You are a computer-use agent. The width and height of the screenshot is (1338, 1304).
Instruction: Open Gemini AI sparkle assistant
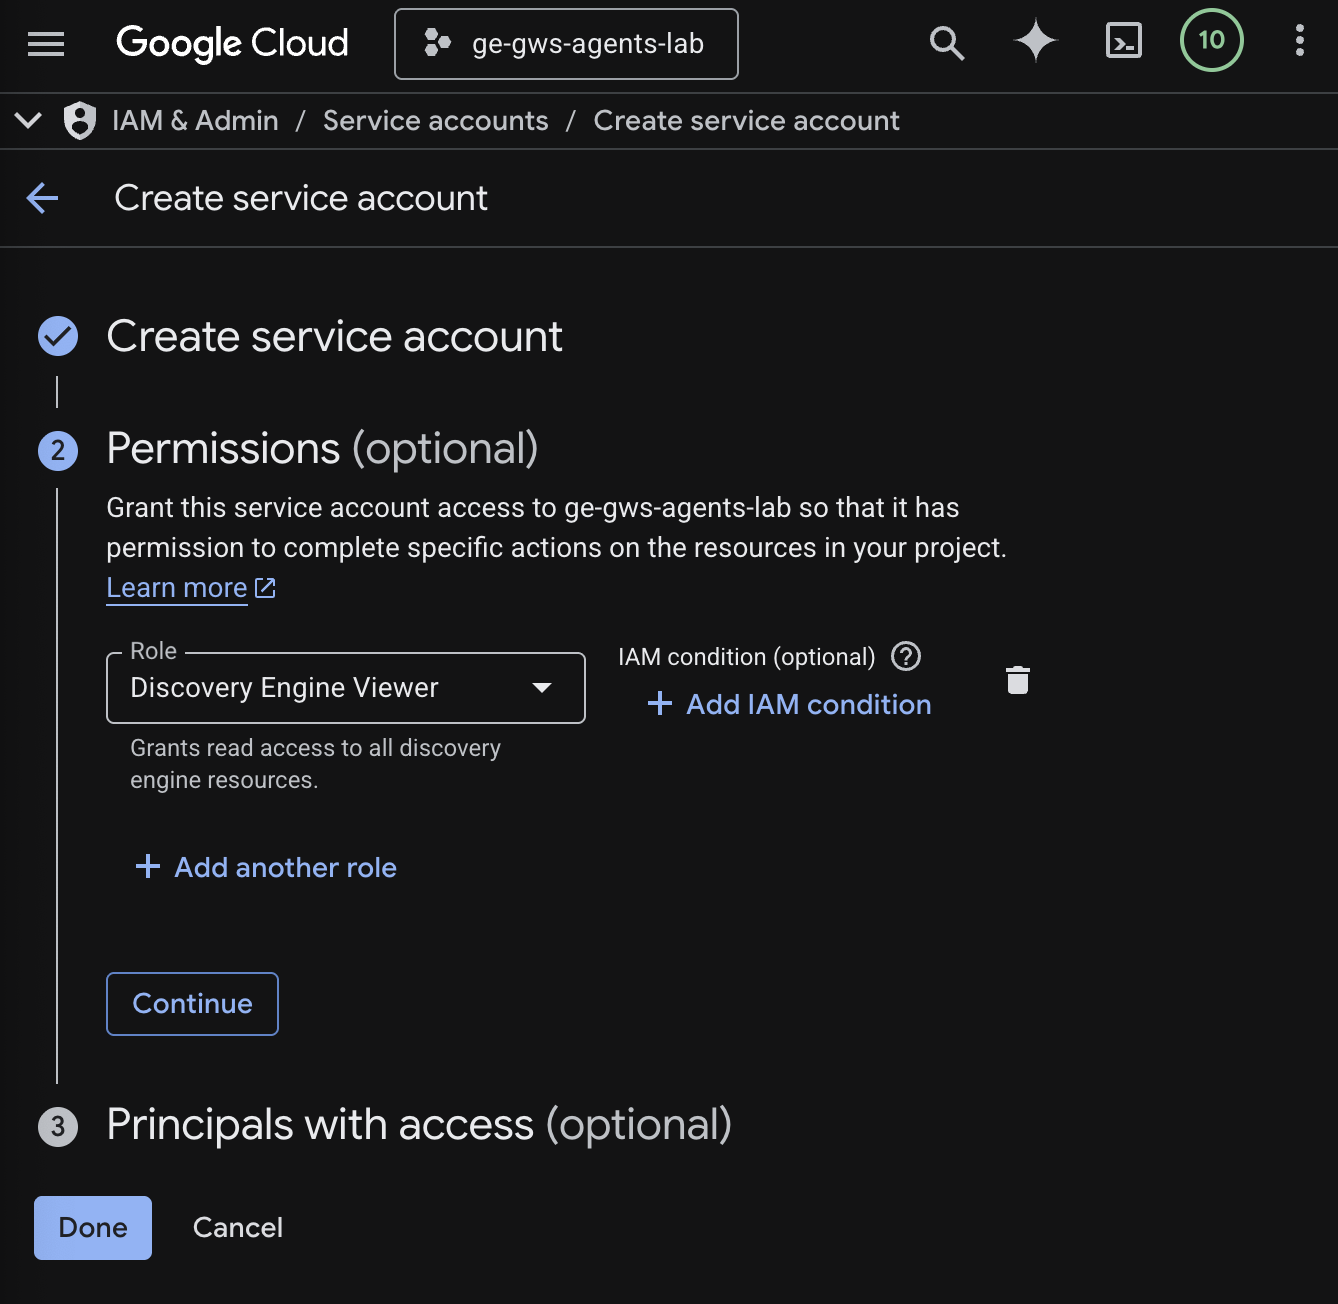click(1035, 42)
